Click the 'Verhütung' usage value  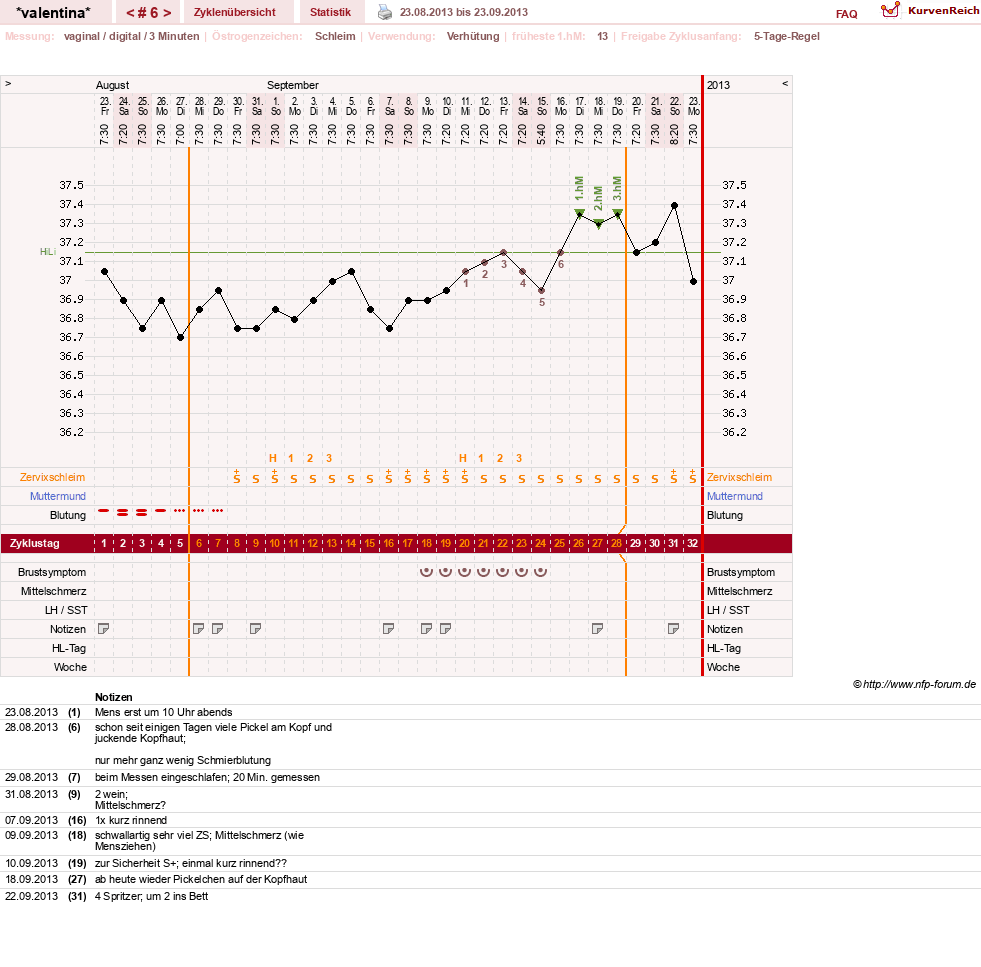[x=473, y=36]
